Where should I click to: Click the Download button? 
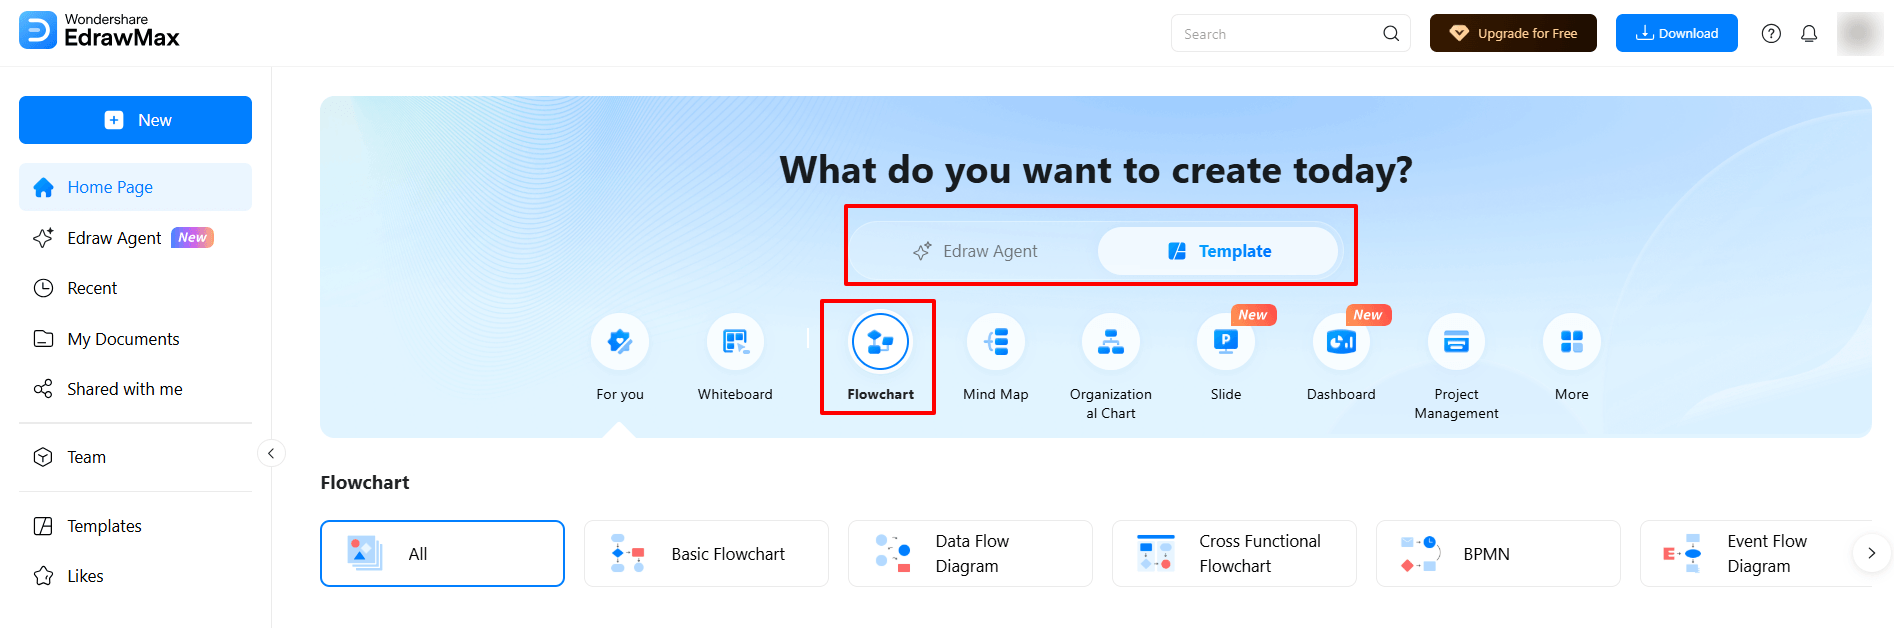[1676, 33]
